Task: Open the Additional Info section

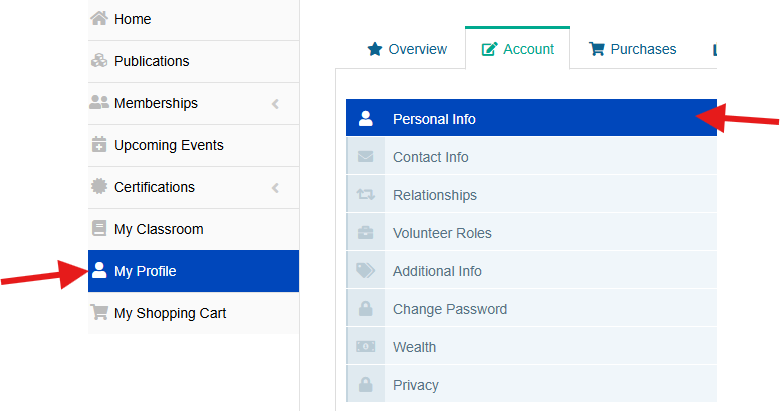Action: [531, 270]
